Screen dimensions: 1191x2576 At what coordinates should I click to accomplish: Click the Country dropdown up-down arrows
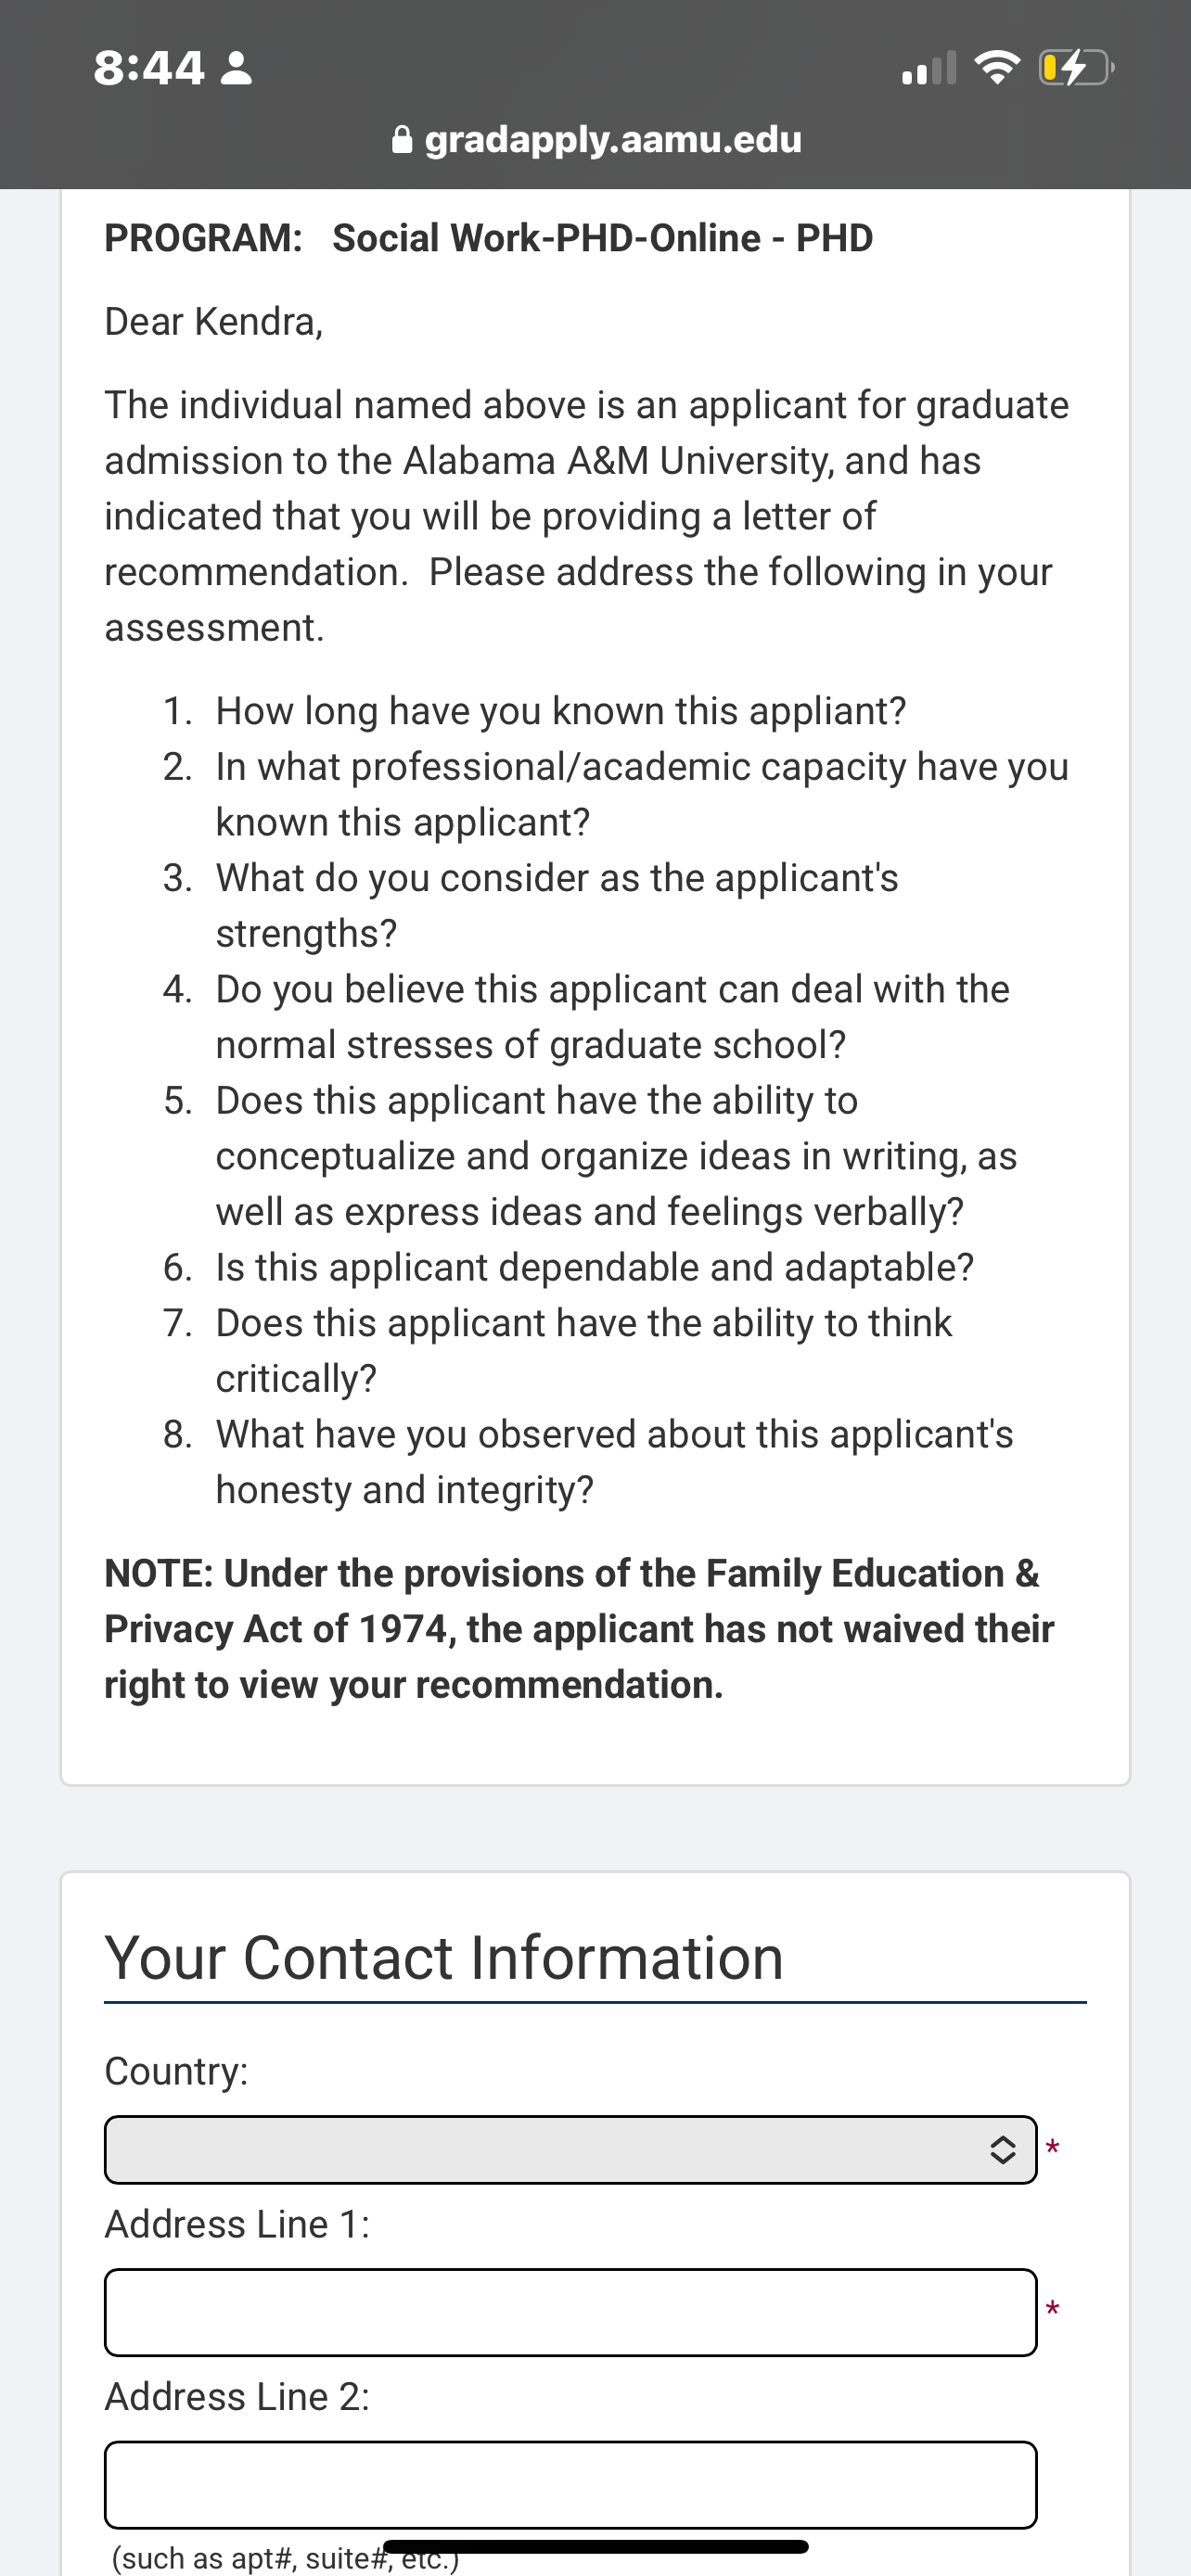(x=1002, y=2149)
